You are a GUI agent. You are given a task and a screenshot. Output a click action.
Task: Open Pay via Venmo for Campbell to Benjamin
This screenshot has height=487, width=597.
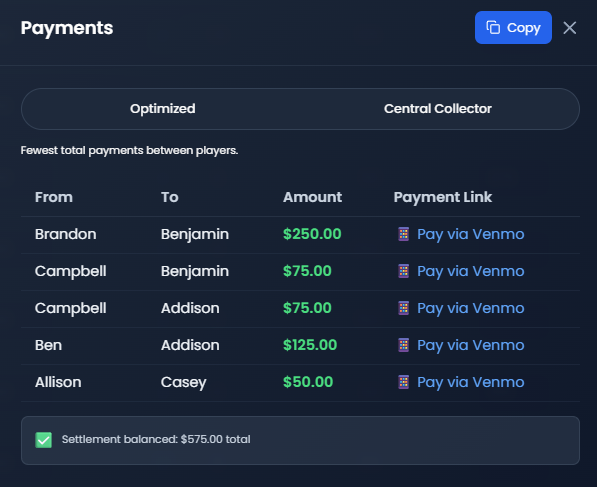click(471, 271)
